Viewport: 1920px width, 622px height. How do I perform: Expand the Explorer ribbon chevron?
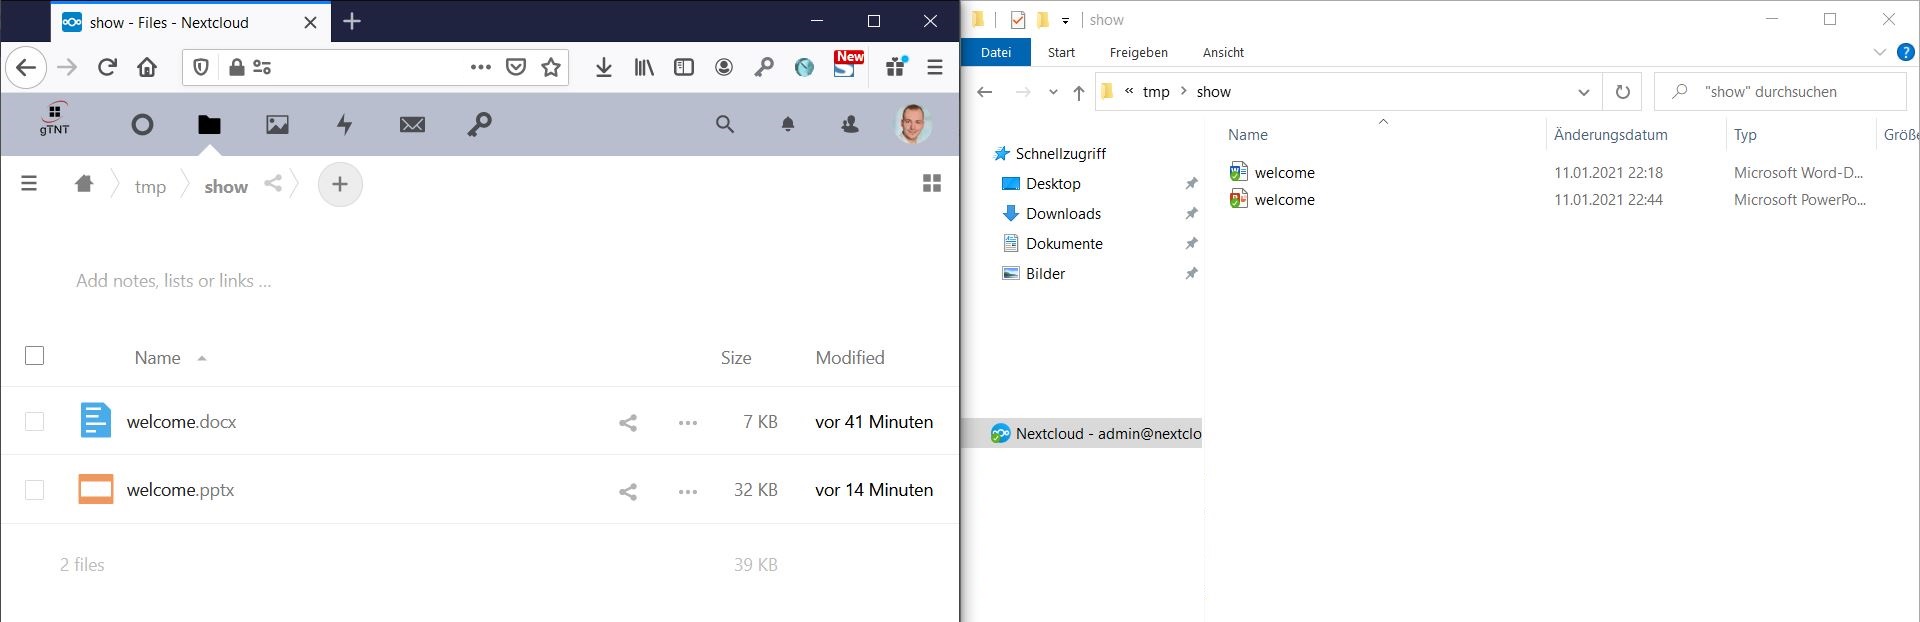click(1879, 52)
